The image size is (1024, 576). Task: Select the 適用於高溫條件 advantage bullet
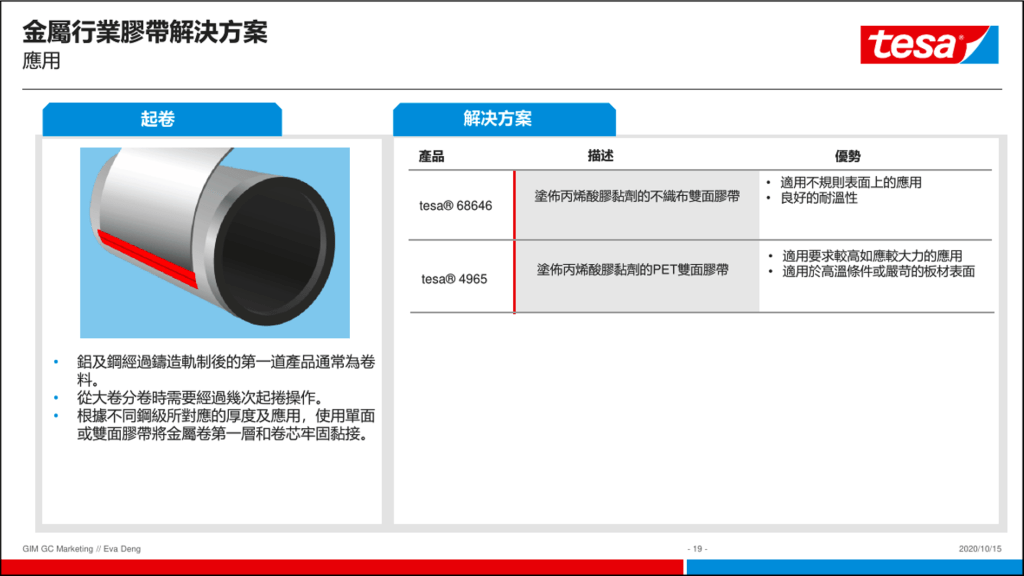pyautogui.click(x=877, y=271)
